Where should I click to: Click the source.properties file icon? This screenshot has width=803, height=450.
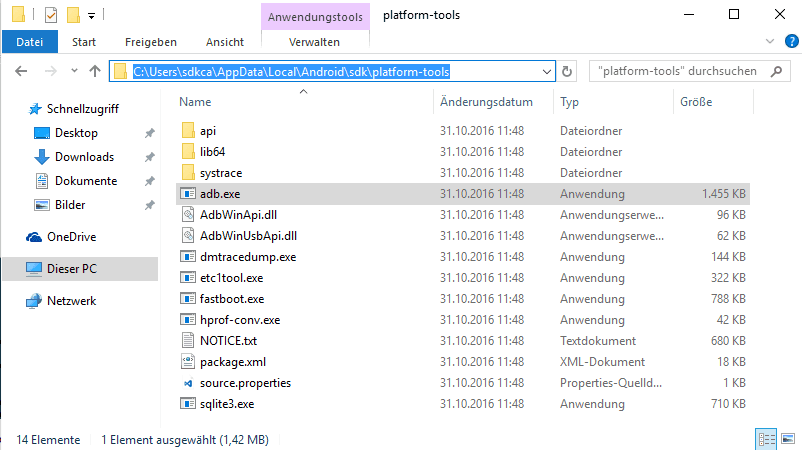click(188, 383)
